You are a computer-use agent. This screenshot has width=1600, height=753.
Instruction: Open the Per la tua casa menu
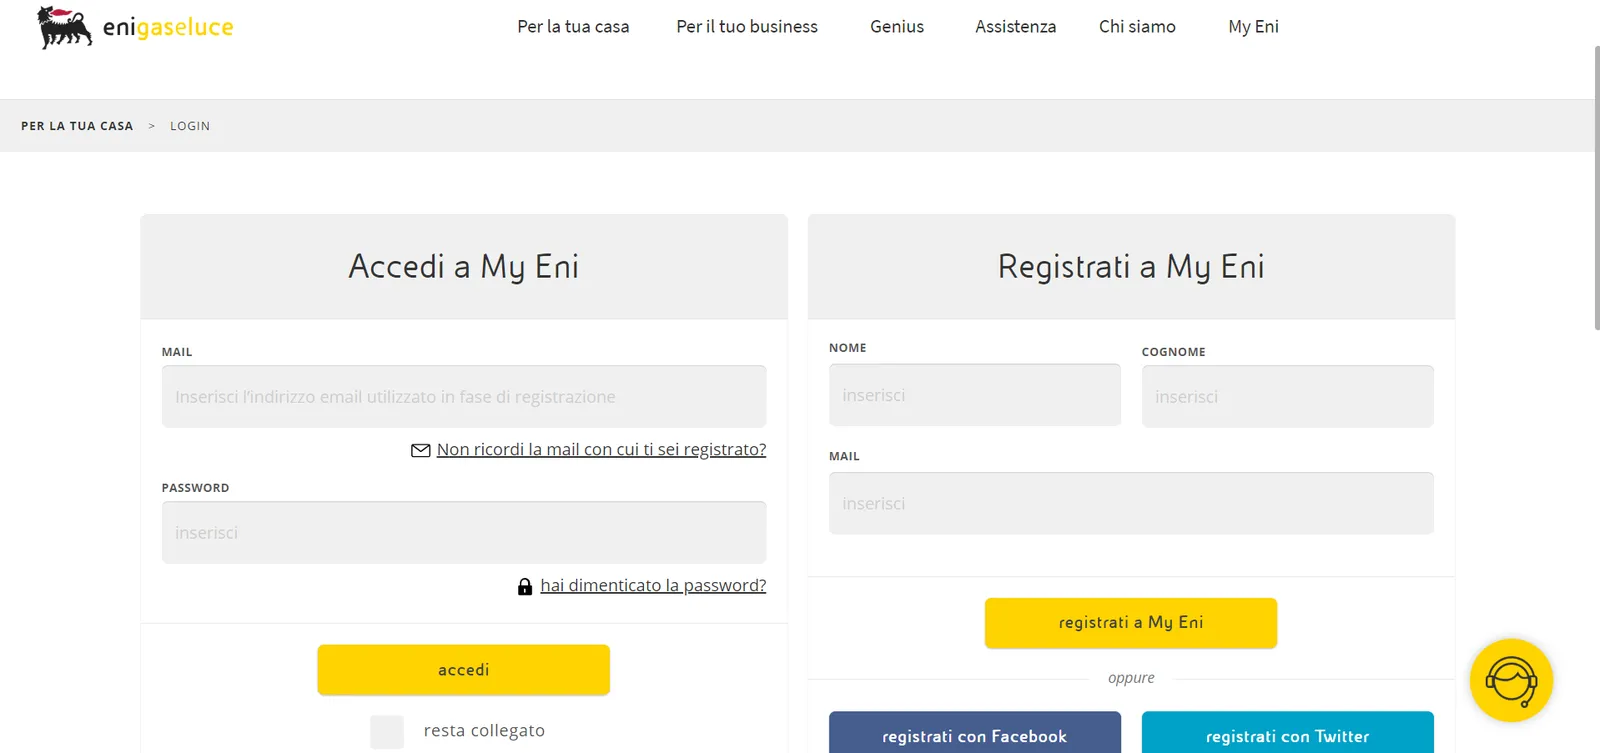coord(573,27)
